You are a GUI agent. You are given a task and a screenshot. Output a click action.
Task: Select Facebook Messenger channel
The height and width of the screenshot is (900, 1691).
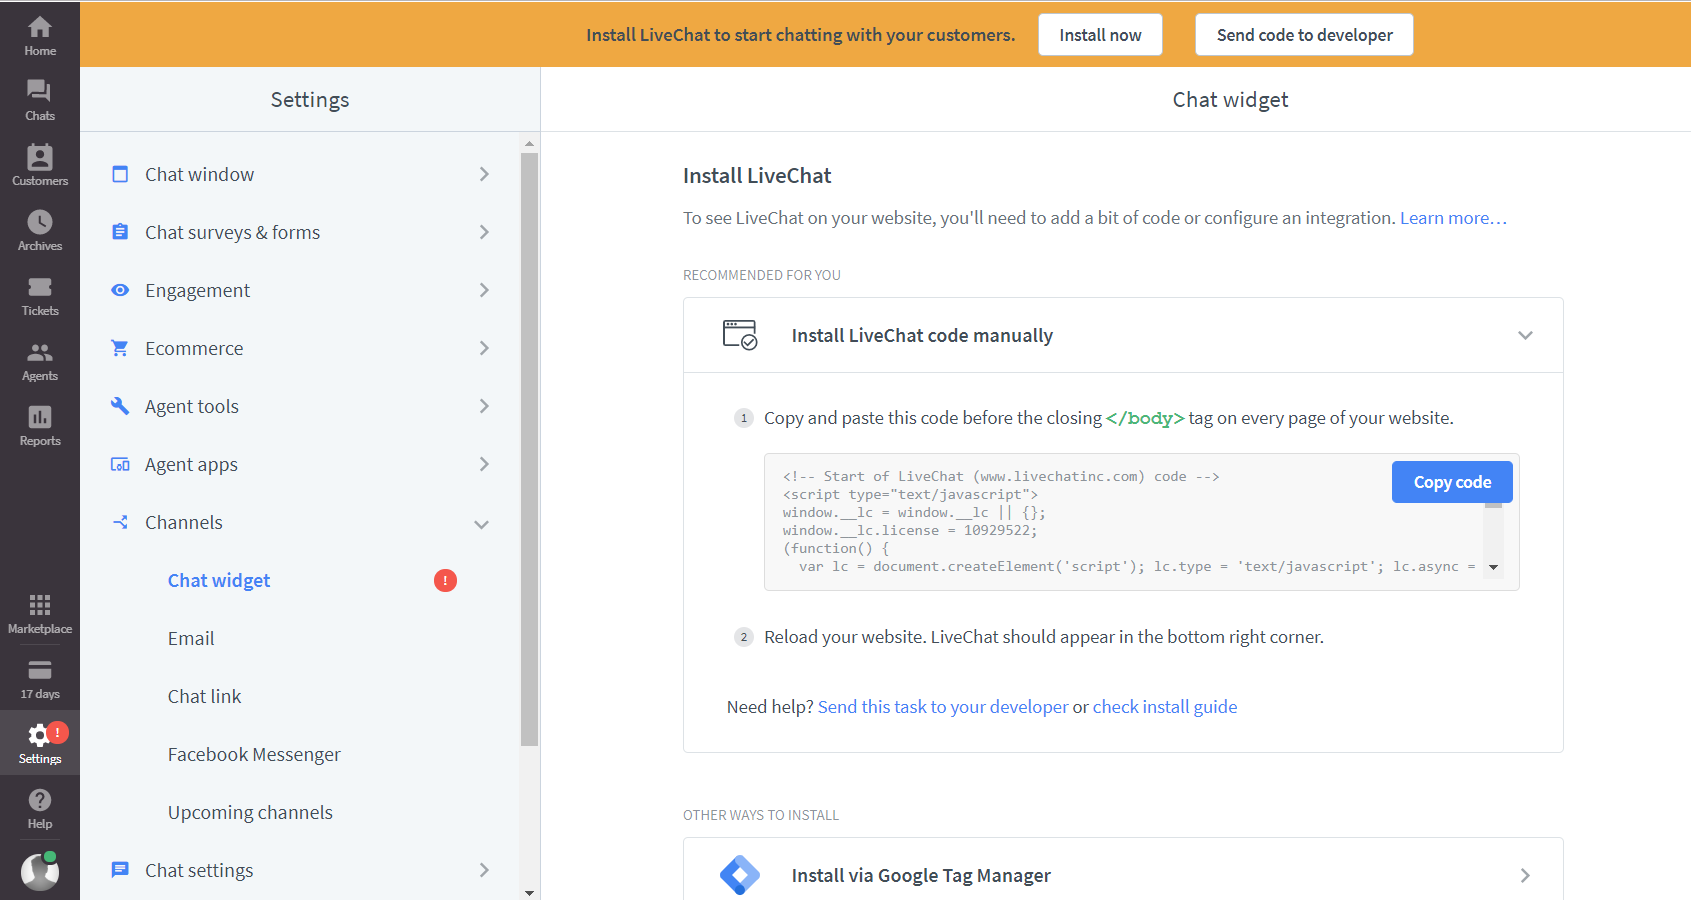click(254, 755)
